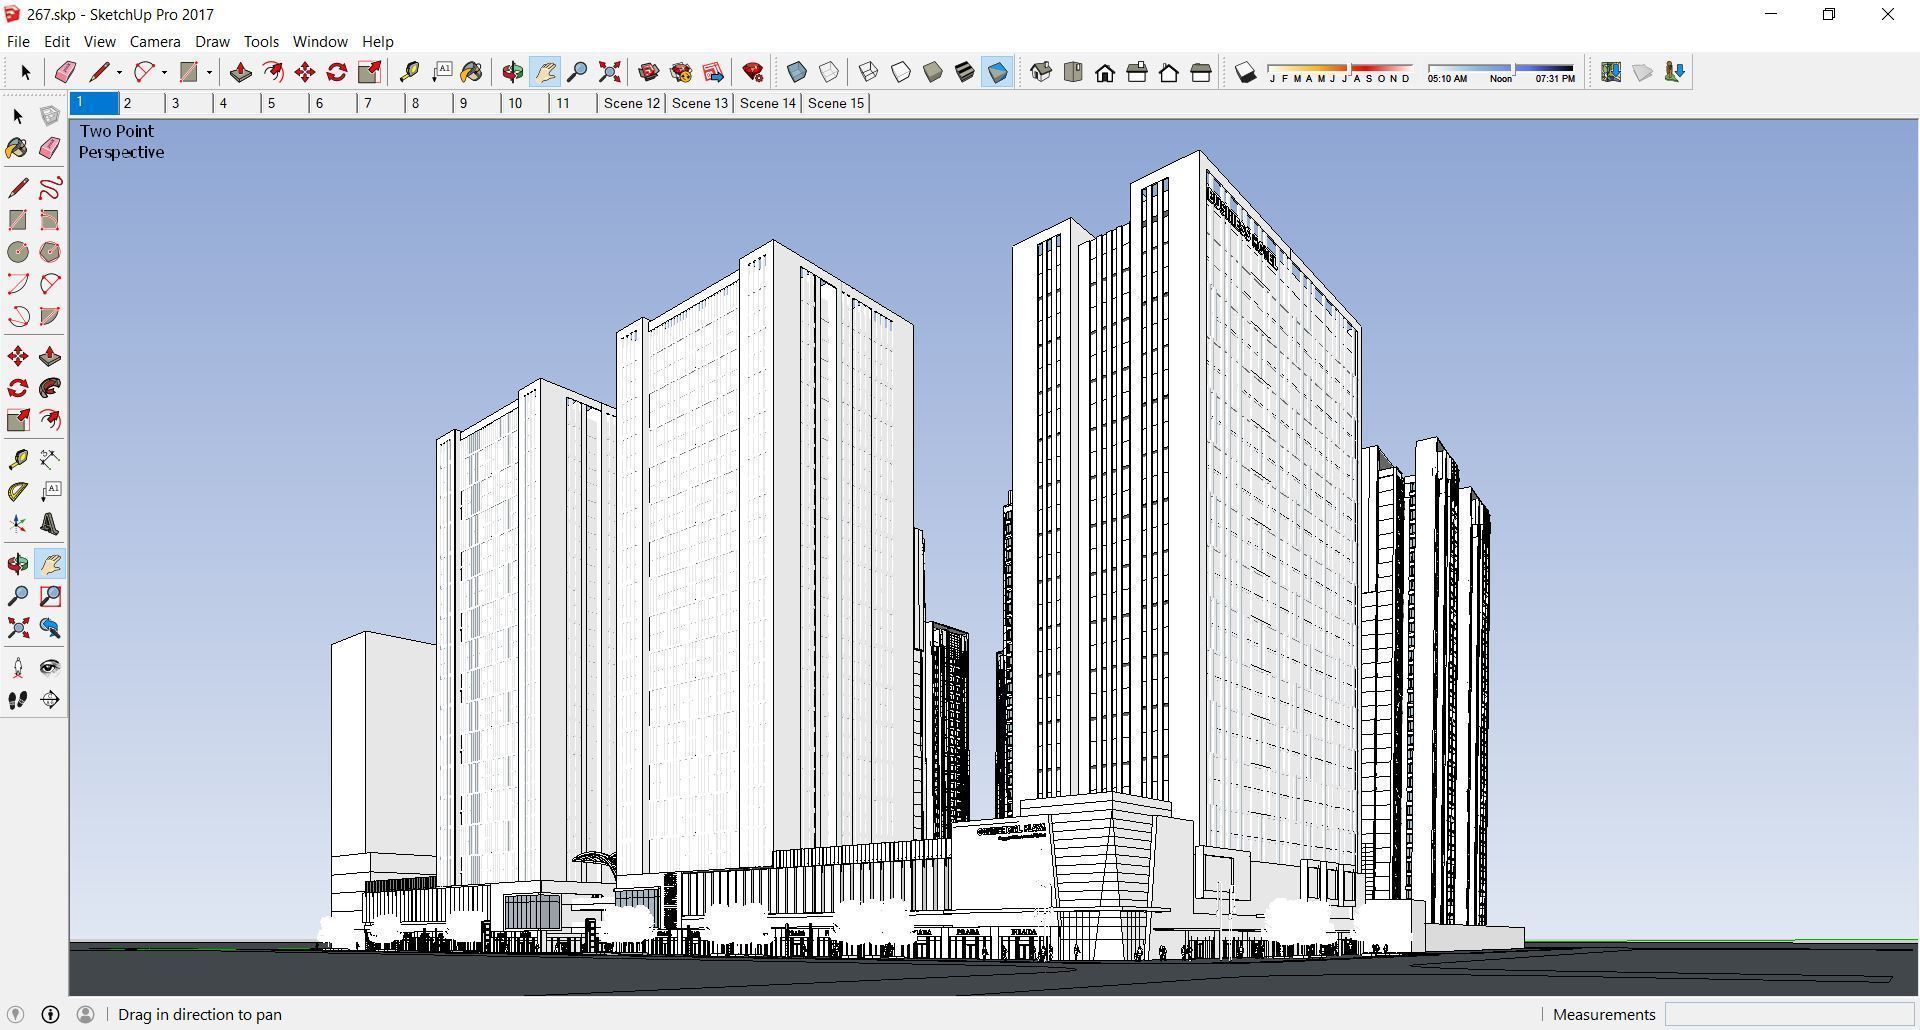The image size is (1920, 1030).
Task: Select the Dimensions tool
Action: [x=50, y=459]
